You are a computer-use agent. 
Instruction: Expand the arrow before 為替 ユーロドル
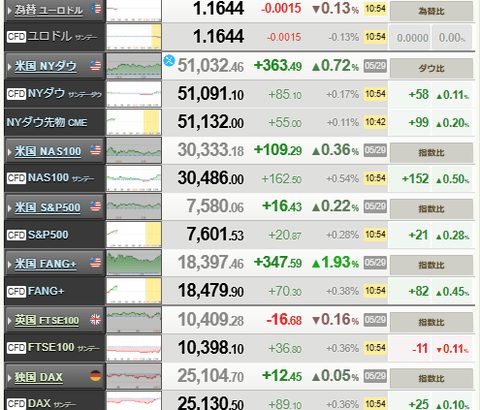click(9, 10)
